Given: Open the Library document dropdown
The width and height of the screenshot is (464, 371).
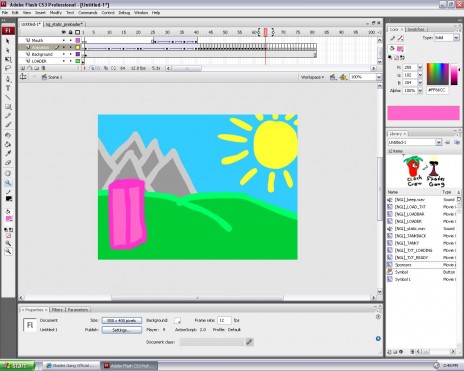Looking at the screenshot, I should coord(438,142).
